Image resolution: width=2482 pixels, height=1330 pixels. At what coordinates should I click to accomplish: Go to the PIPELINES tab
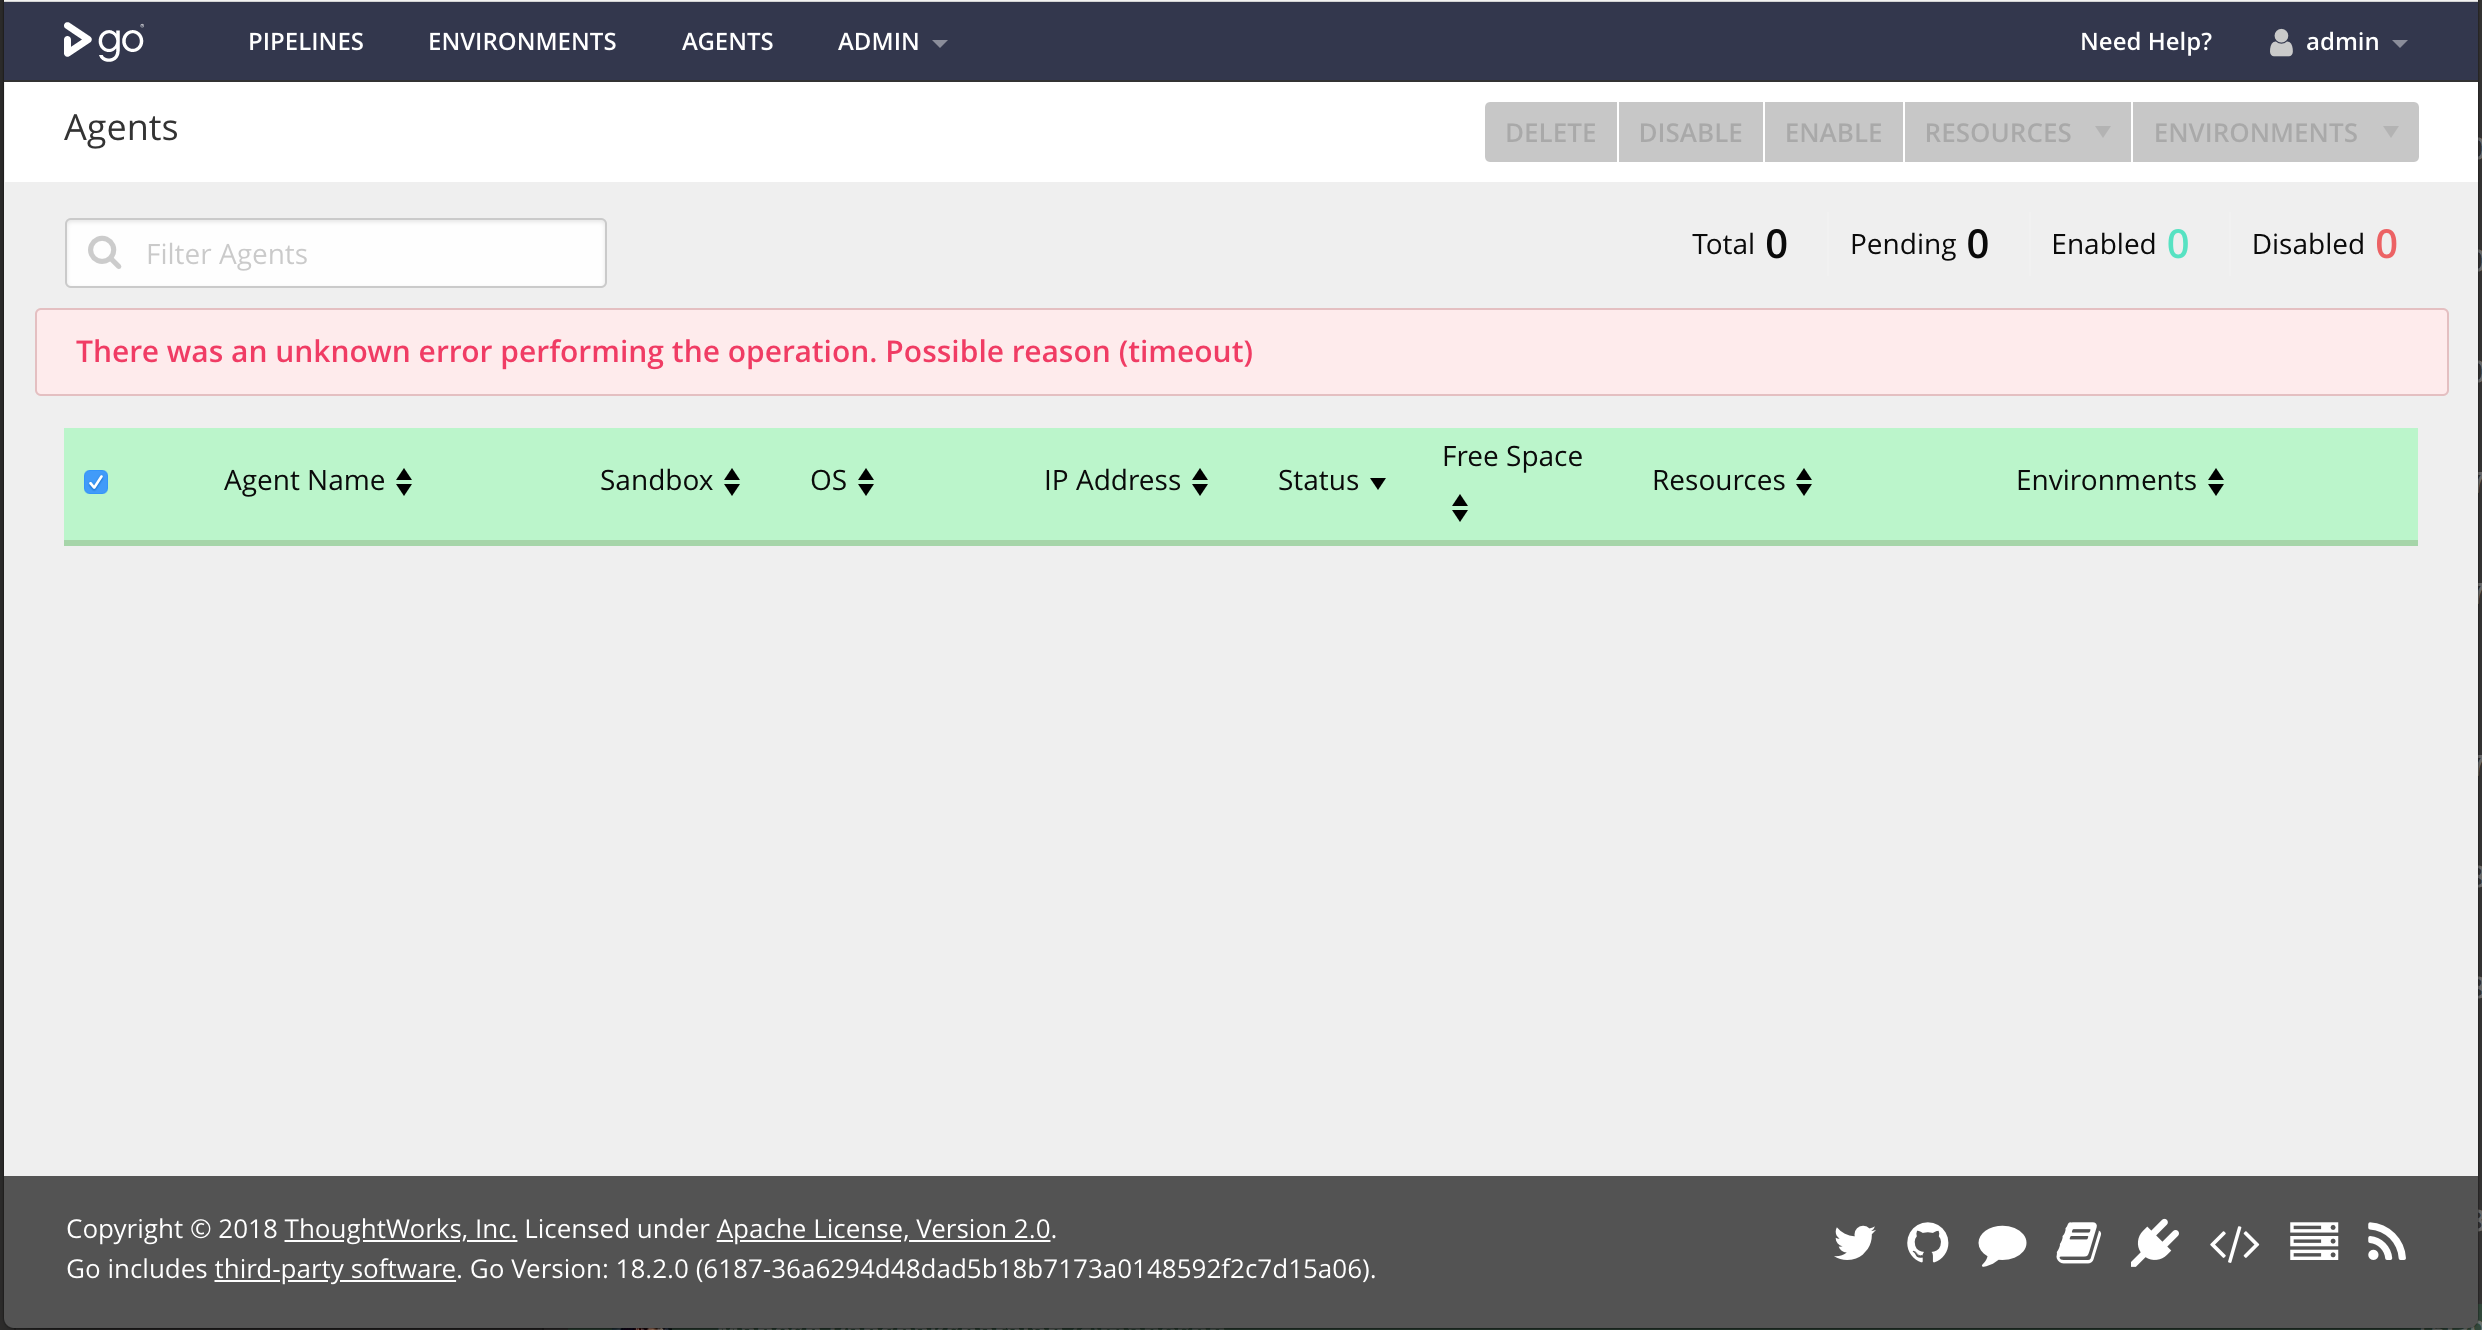(306, 42)
